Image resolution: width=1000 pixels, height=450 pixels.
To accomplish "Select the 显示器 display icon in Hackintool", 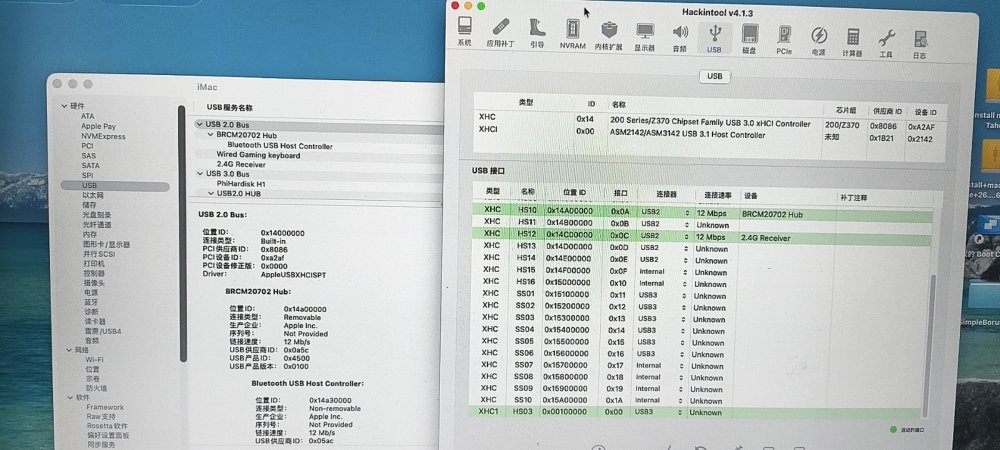I will [x=645, y=36].
